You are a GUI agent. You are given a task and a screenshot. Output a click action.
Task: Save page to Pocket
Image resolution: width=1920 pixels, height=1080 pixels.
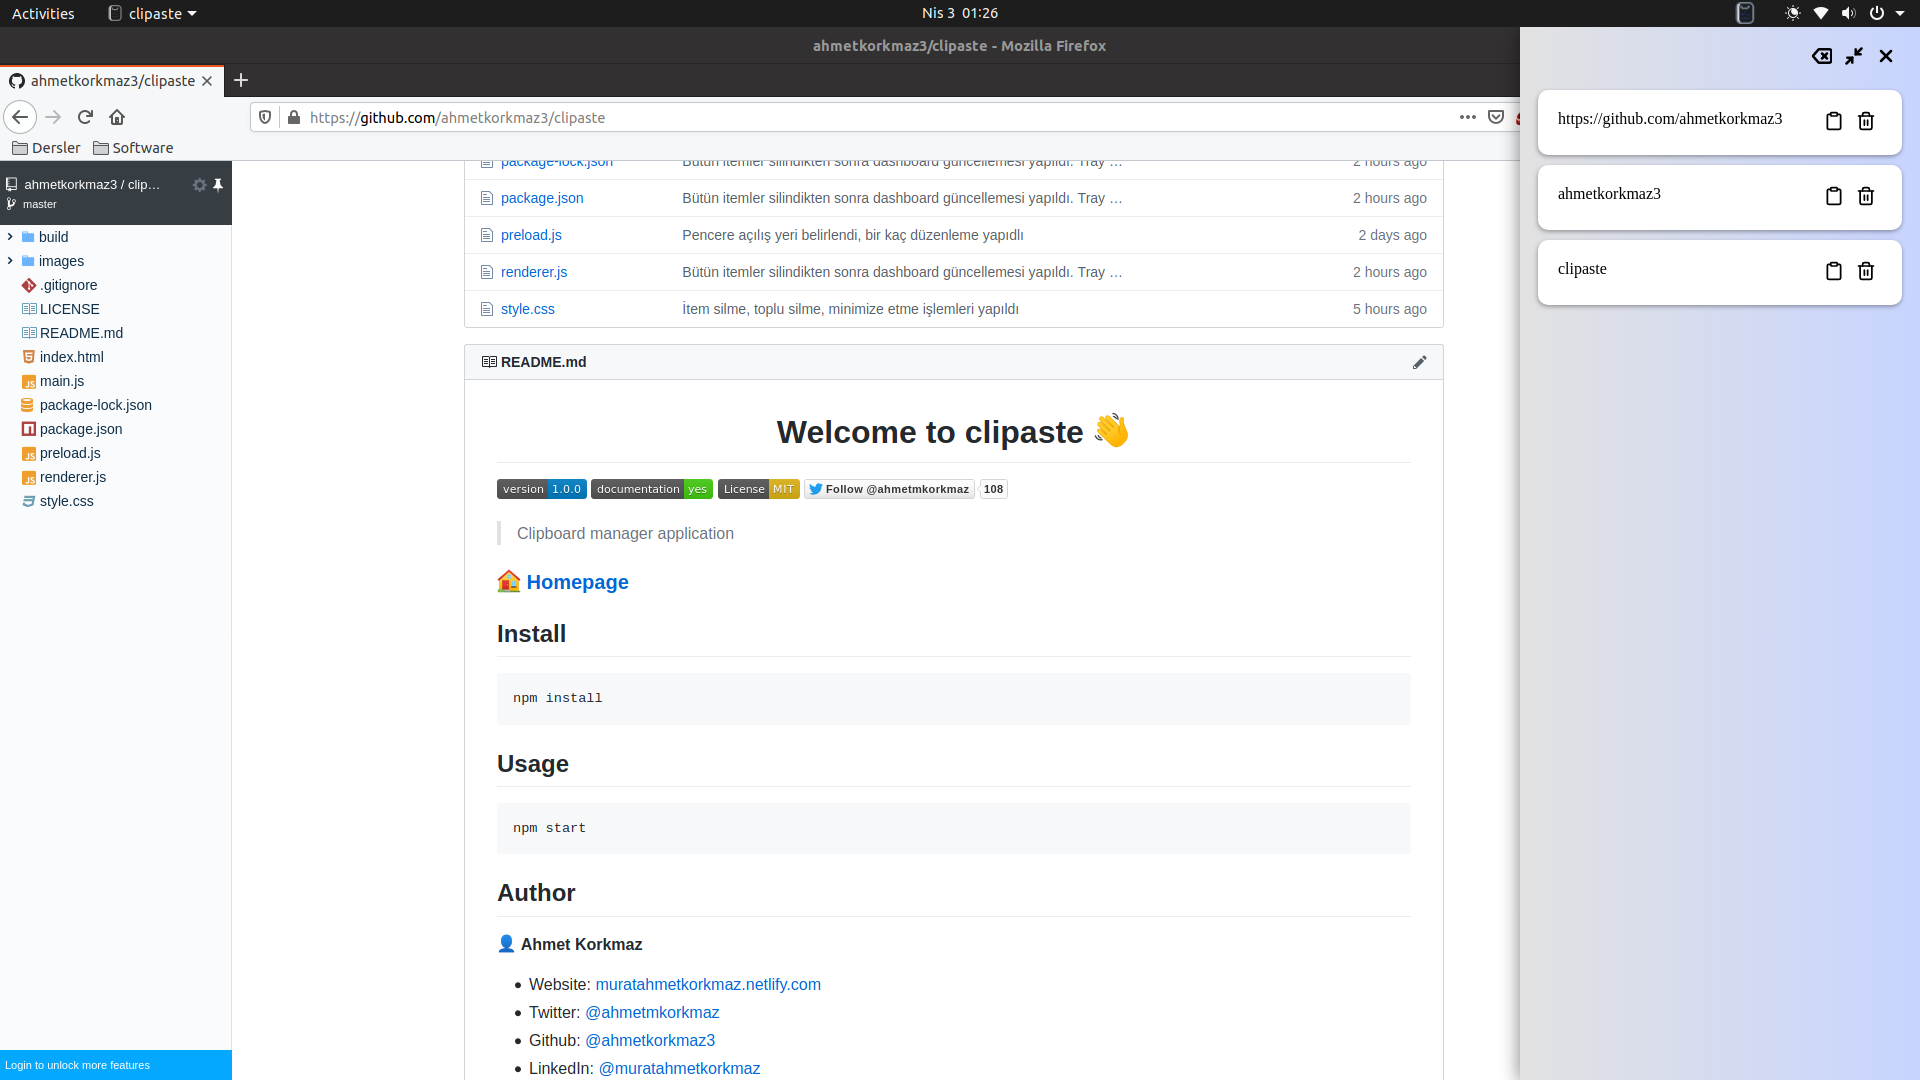[1496, 117]
